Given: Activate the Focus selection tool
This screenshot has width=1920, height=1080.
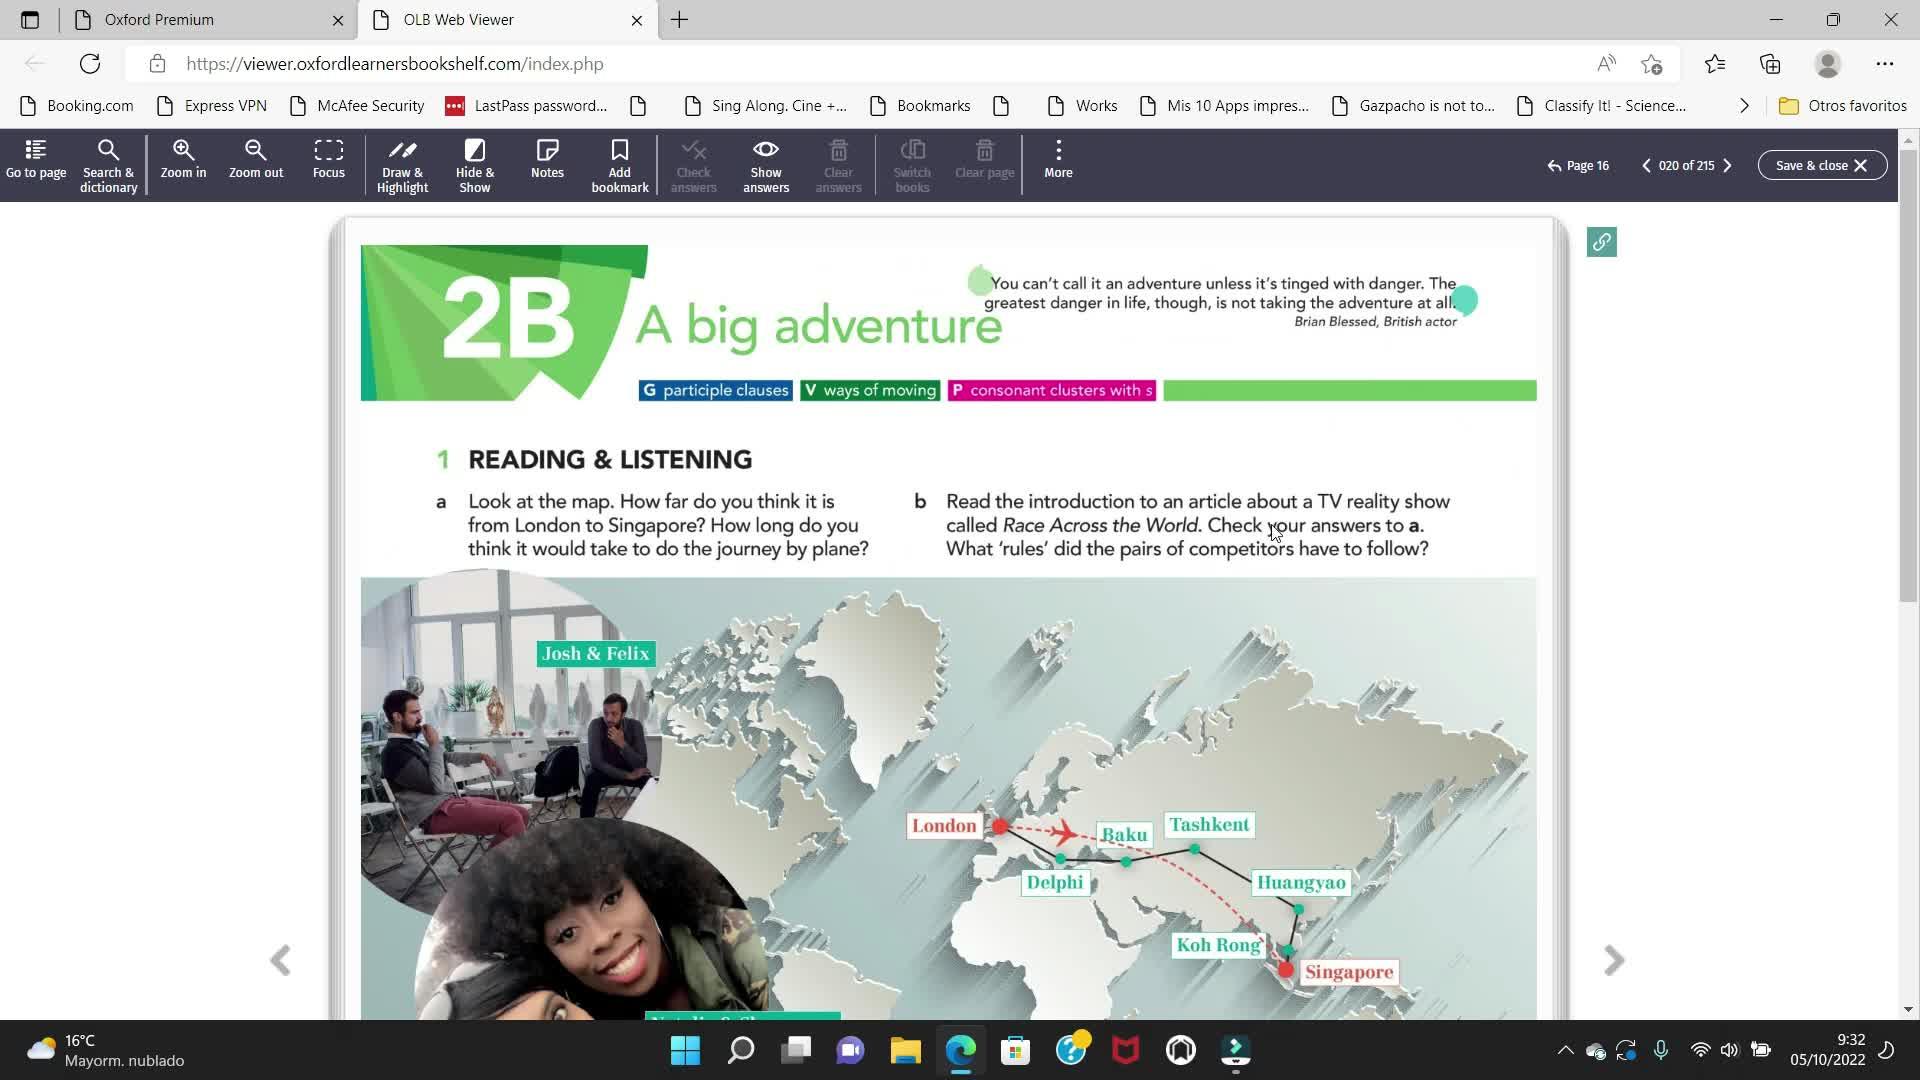Looking at the screenshot, I should [328, 160].
